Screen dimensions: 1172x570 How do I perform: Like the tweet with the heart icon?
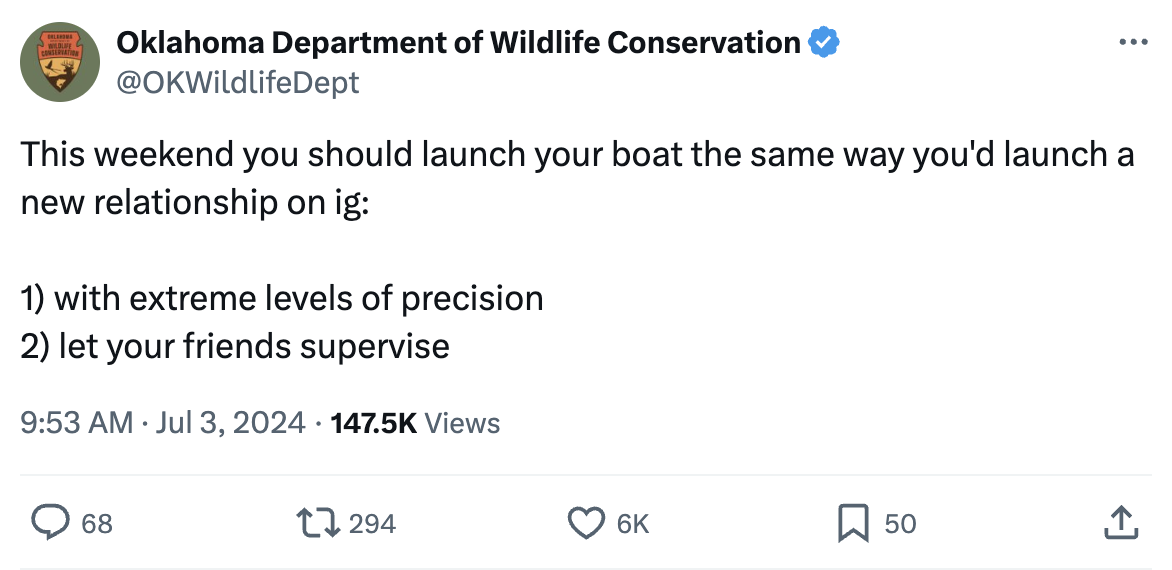(x=587, y=523)
